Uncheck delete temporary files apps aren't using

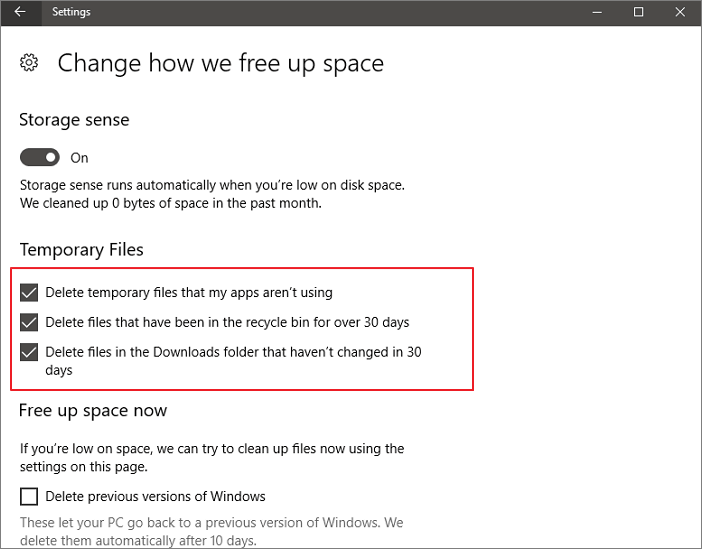pos(29,293)
